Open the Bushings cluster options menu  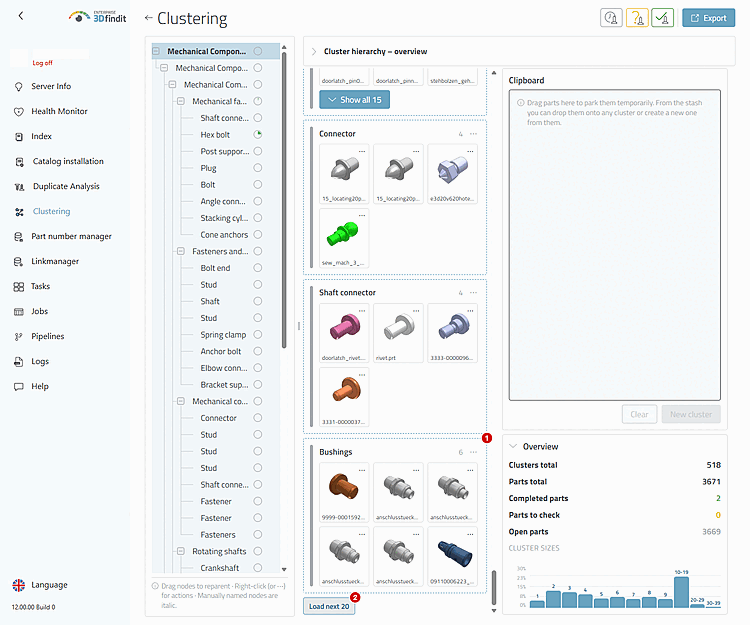point(473,452)
